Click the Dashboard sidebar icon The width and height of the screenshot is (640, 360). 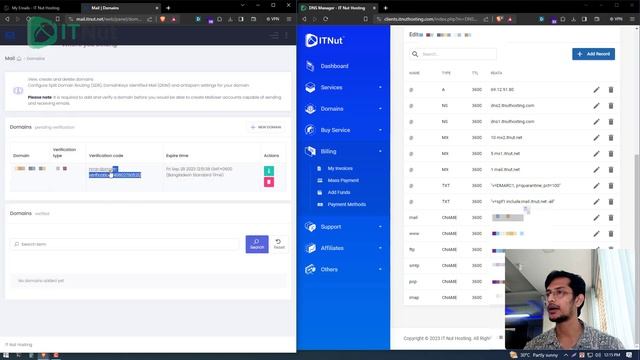310,66
